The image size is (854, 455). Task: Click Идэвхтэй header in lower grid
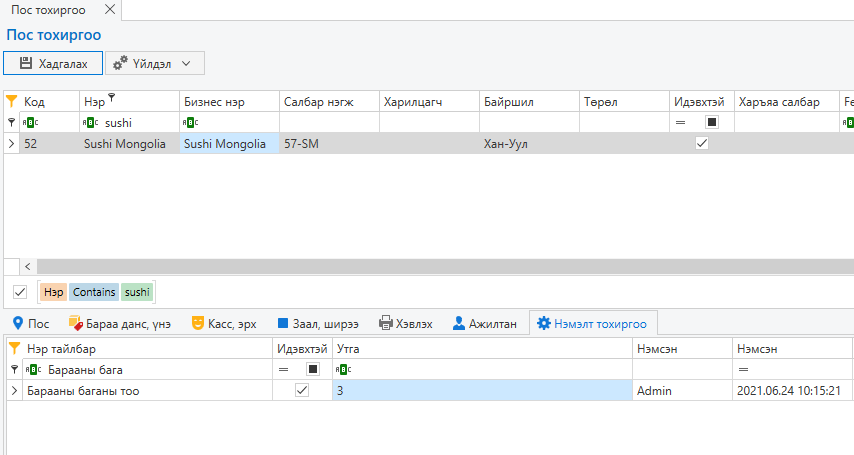pyautogui.click(x=302, y=349)
